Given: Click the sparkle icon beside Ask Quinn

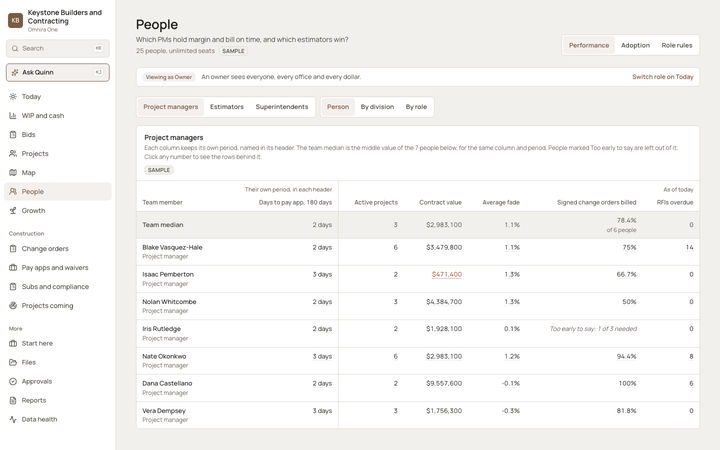Looking at the screenshot, I should (x=15, y=72).
